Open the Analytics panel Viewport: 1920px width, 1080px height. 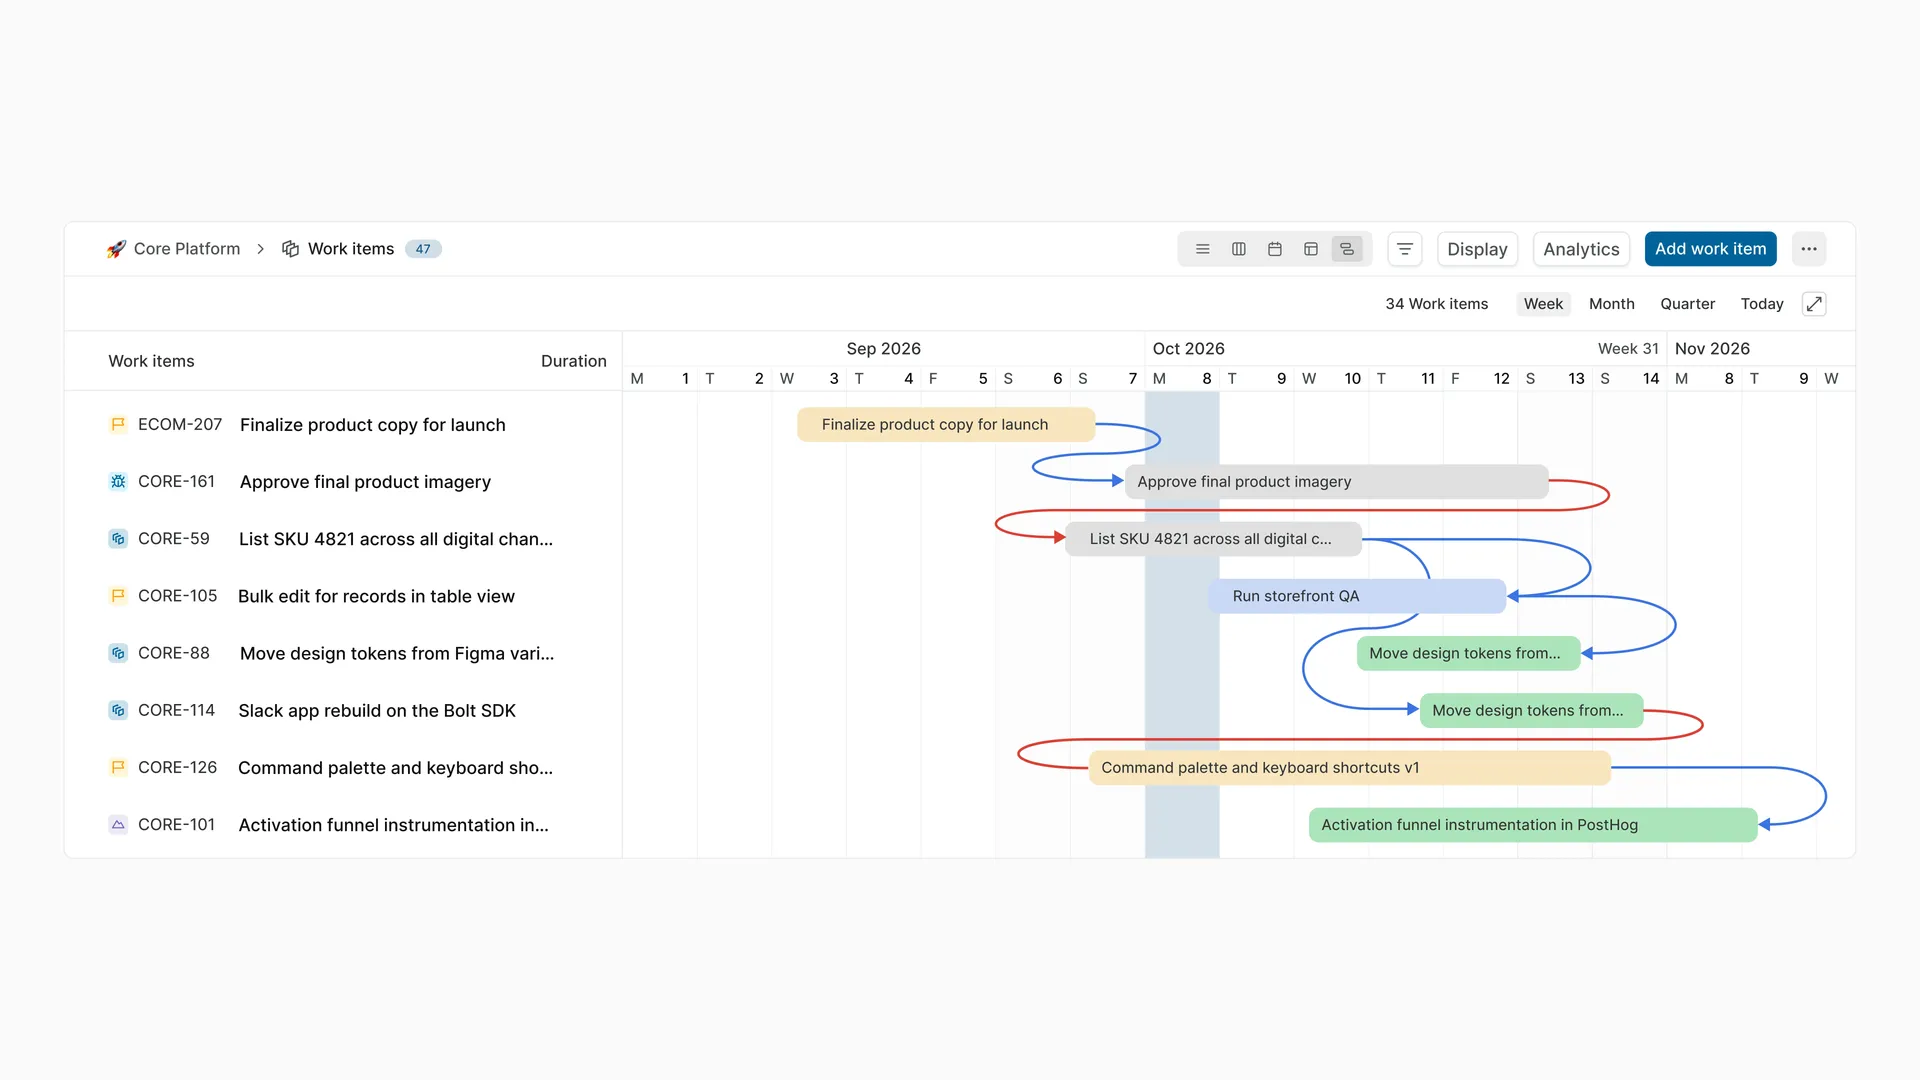pyautogui.click(x=1581, y=249)
